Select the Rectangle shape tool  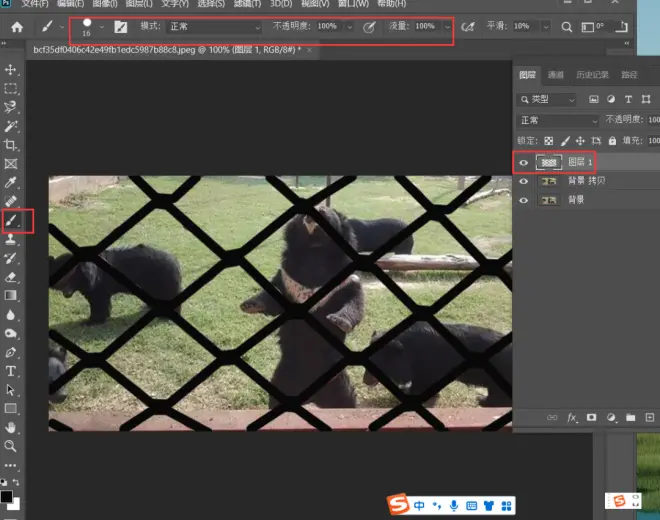point(11,408)
